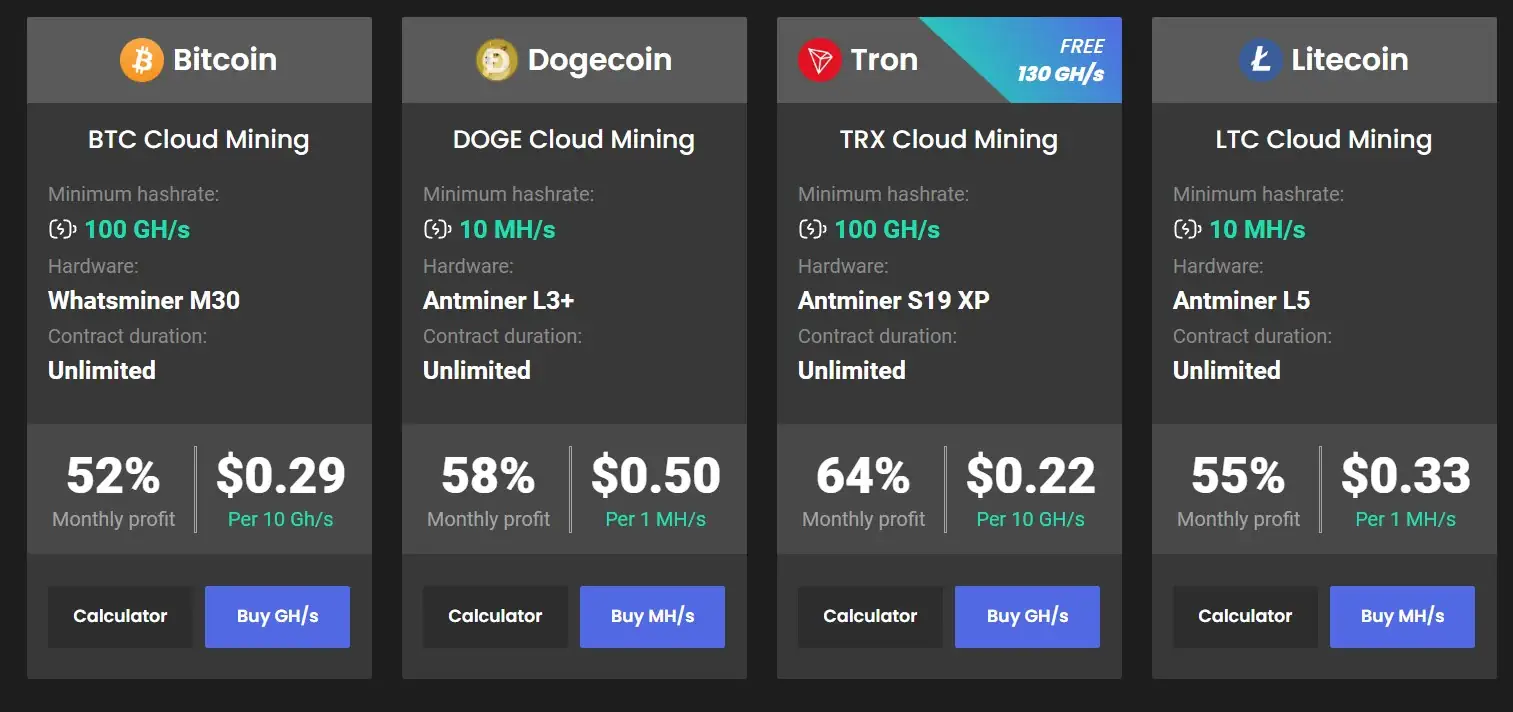Click the Dogecoin coin logo icon

click(497, 60)
